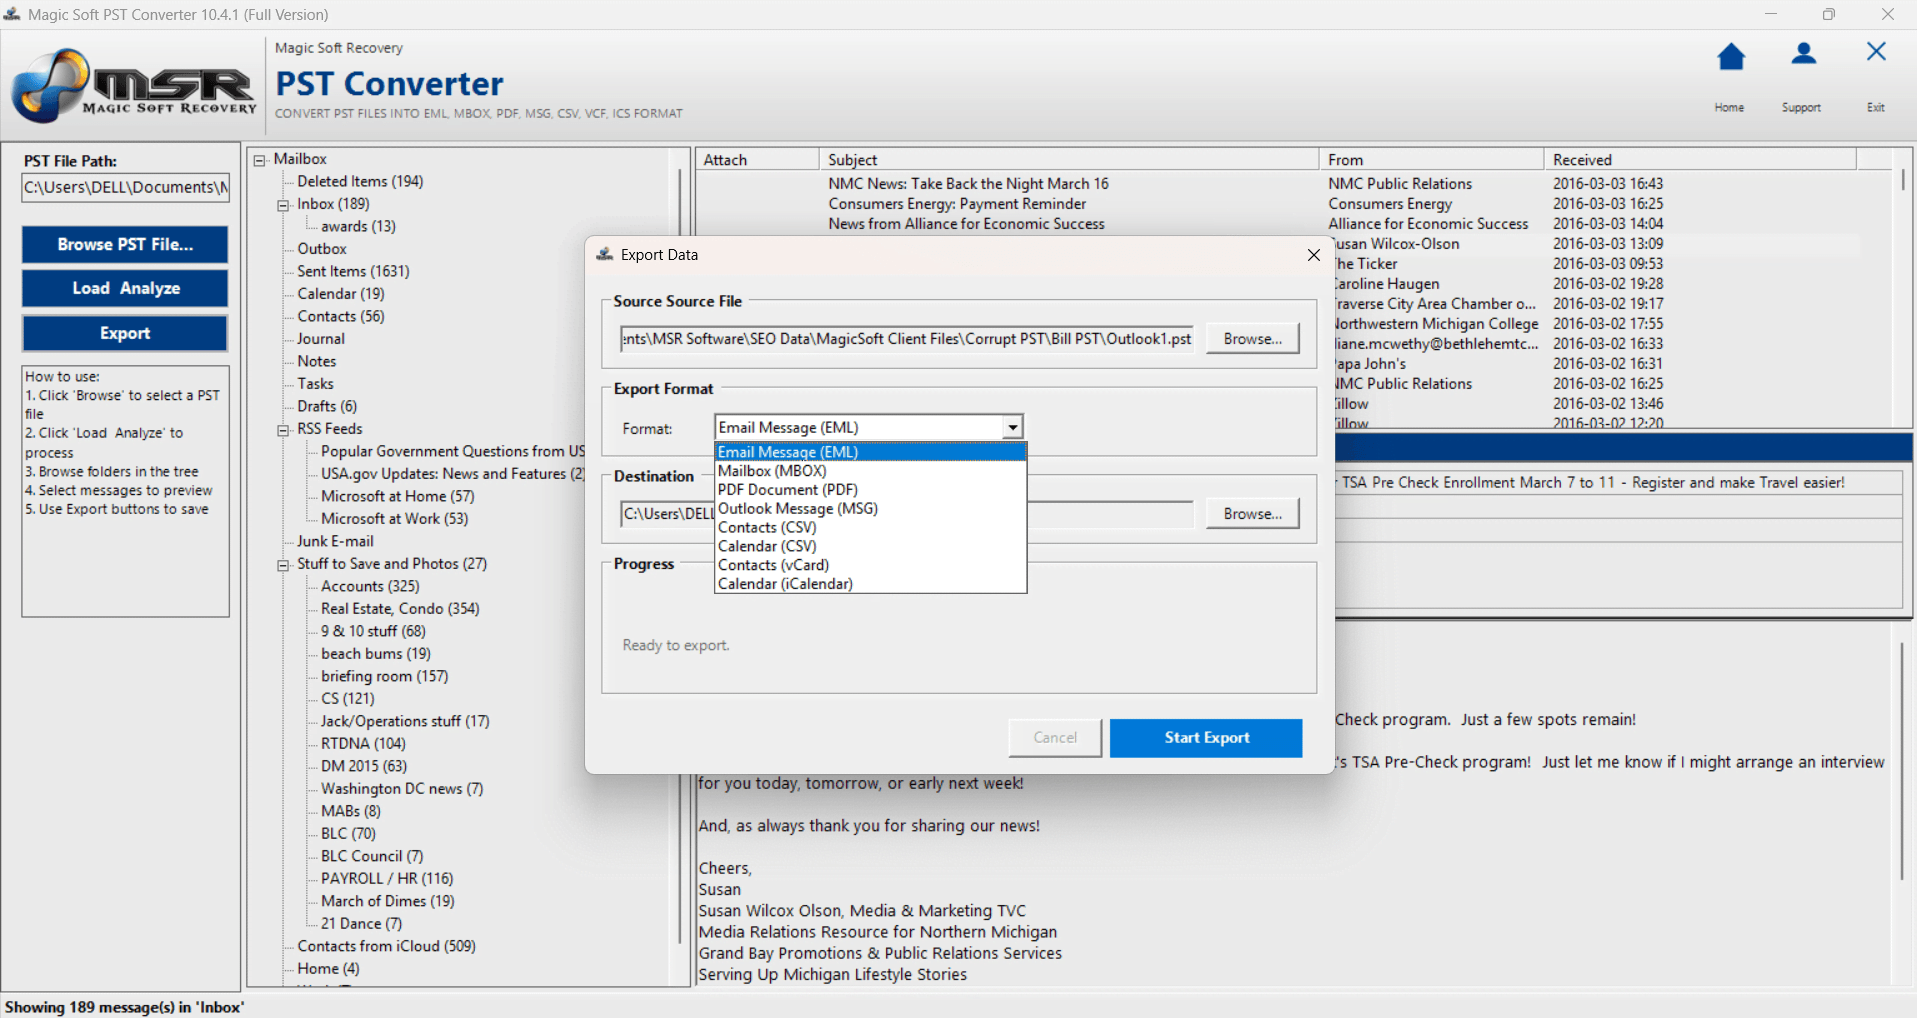Select the Consumers Energy: Payment Reminder message

(x=957, y=204)
